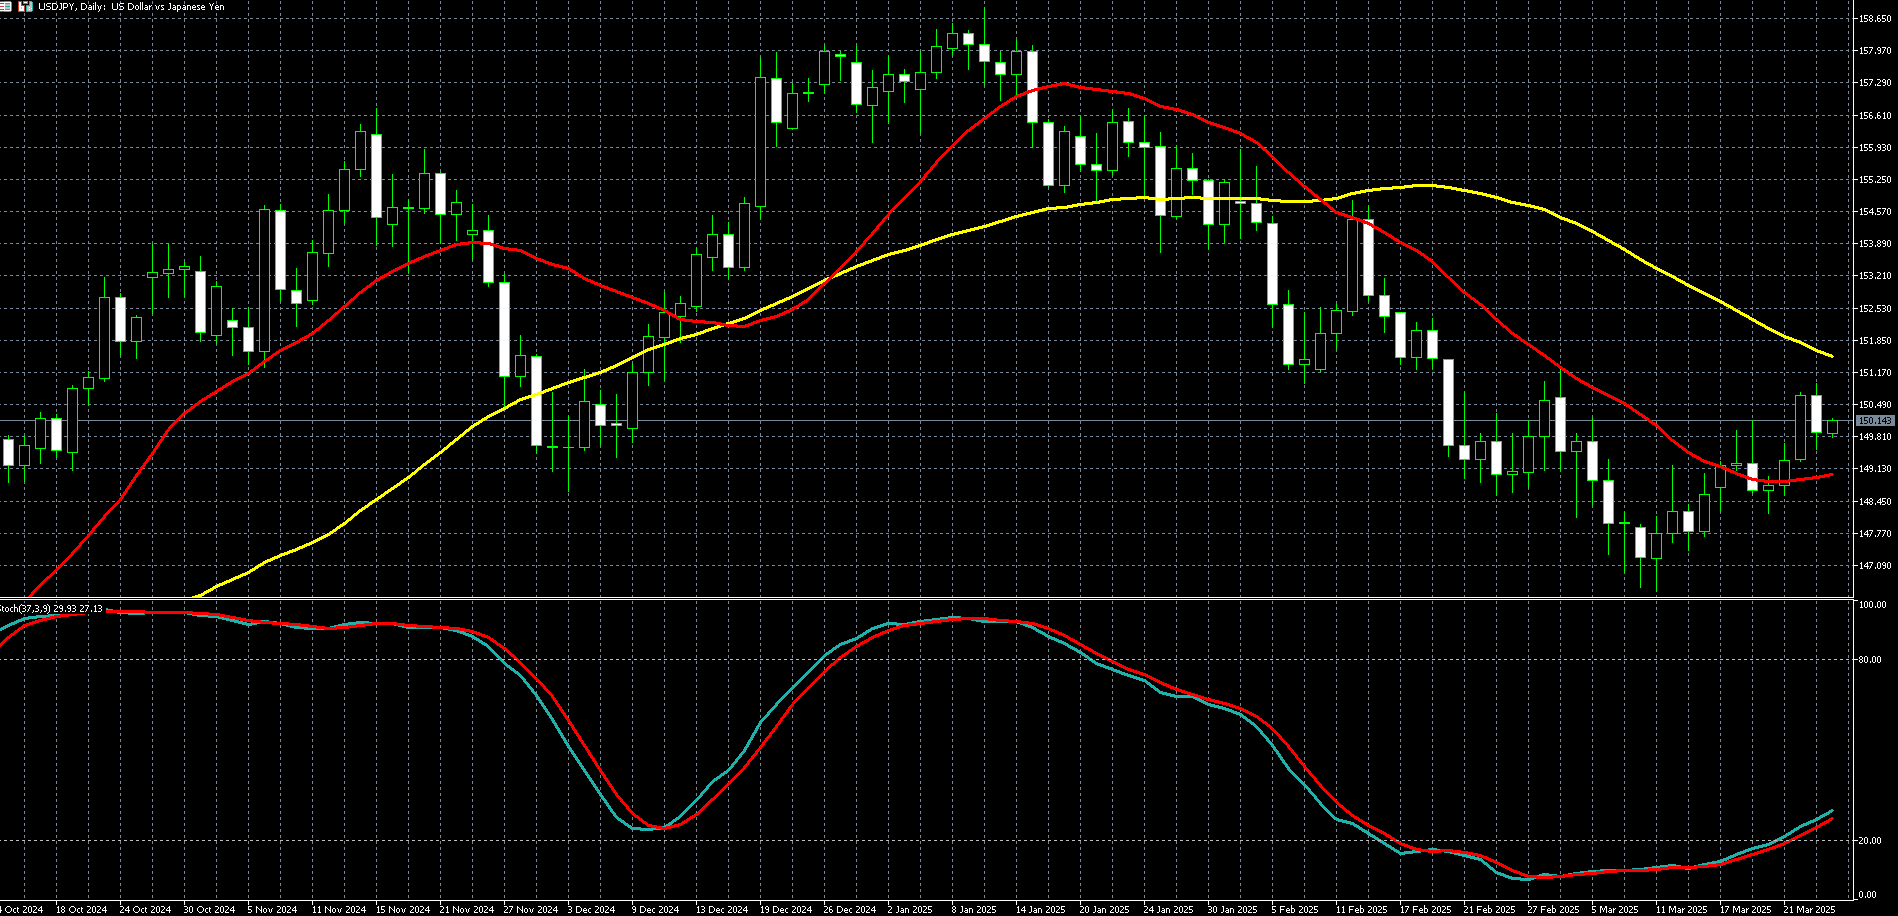Click the 100.00 stochastic scale label
The height and width of the screenshot is (916, 1898).
(1870, 605)
